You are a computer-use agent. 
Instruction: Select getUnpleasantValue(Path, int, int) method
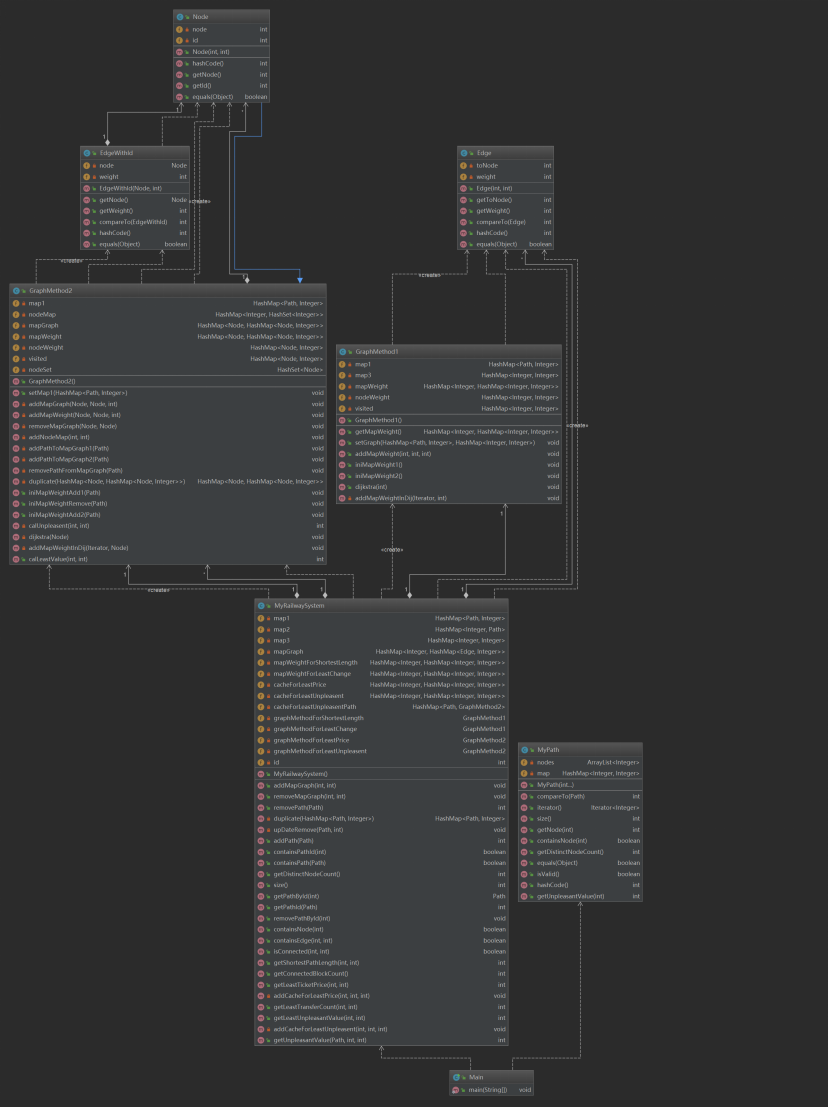tap(381, 1040)
